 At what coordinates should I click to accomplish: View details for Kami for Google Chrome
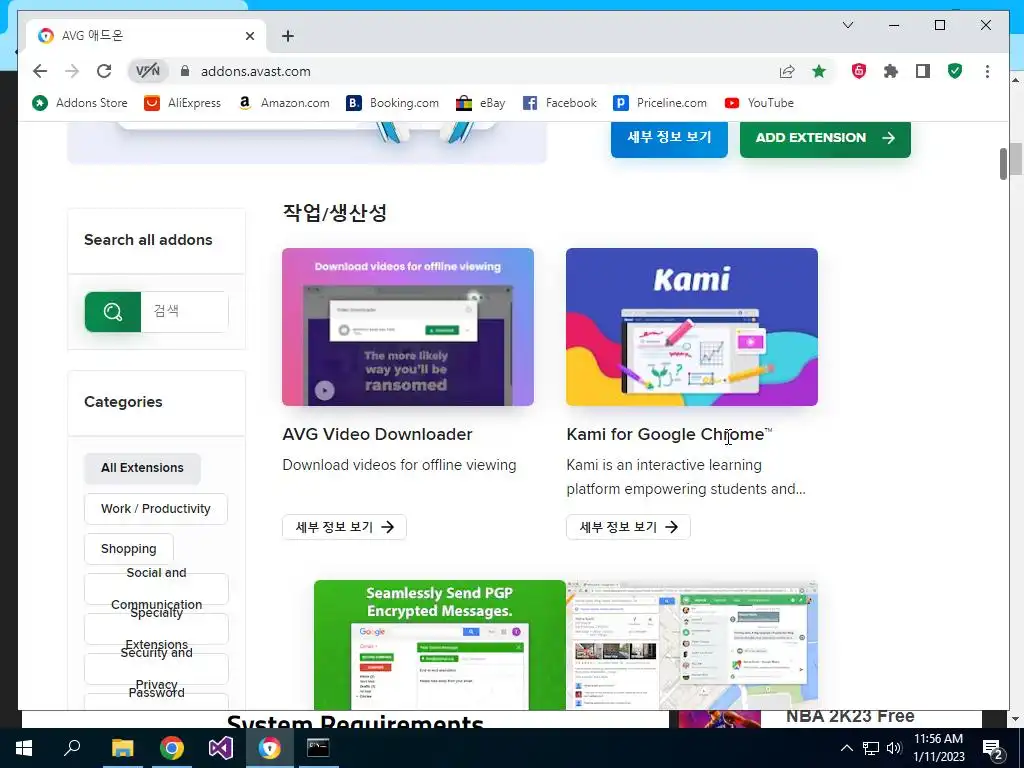(628, 527)
